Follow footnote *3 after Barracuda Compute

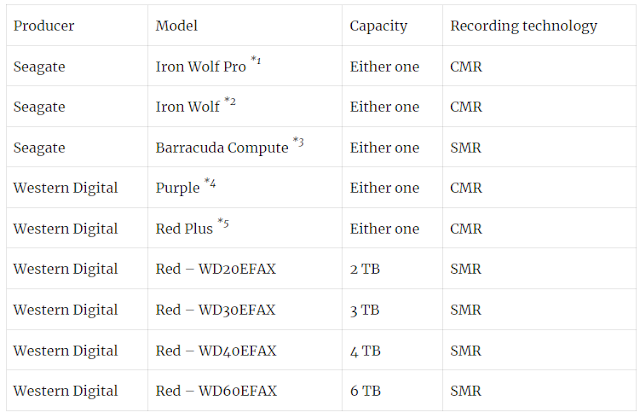pos(298,142)
